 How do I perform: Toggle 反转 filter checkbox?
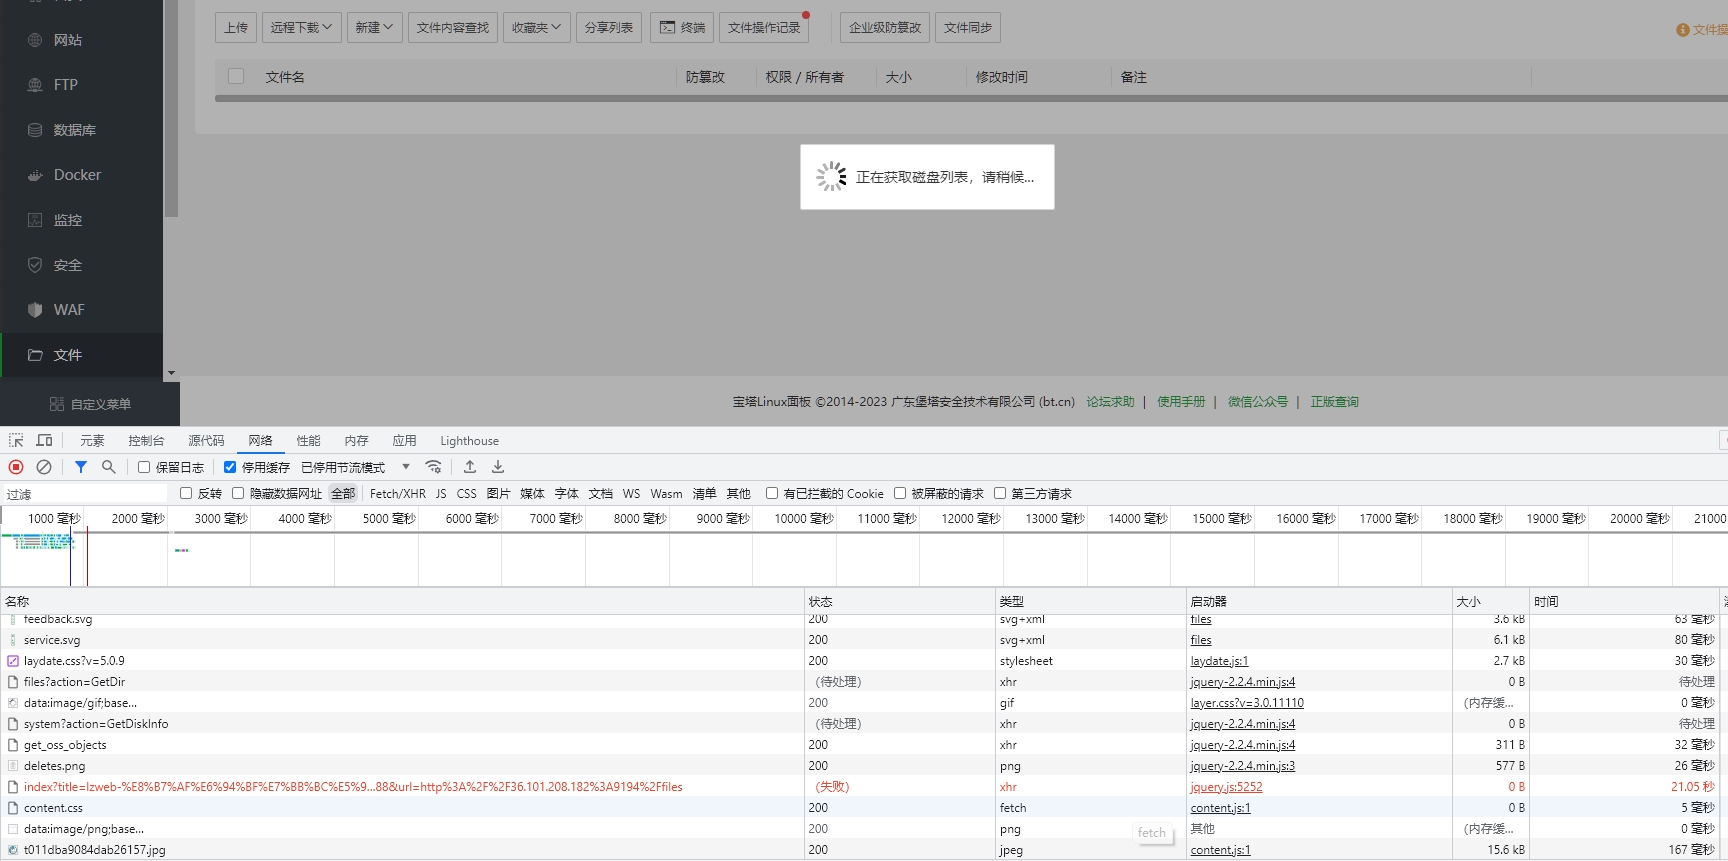[186, 493]
